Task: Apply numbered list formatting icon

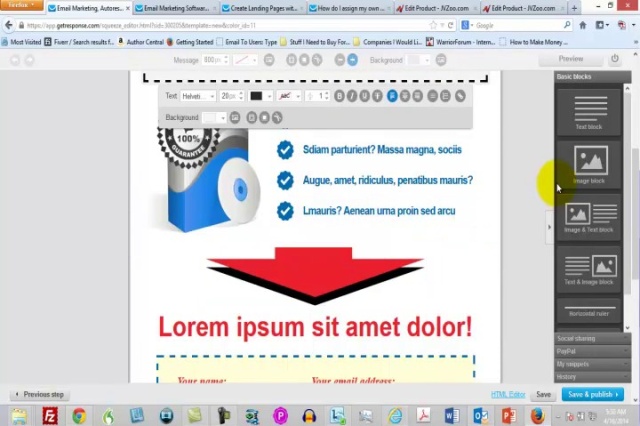Action: tap(445, 96)
